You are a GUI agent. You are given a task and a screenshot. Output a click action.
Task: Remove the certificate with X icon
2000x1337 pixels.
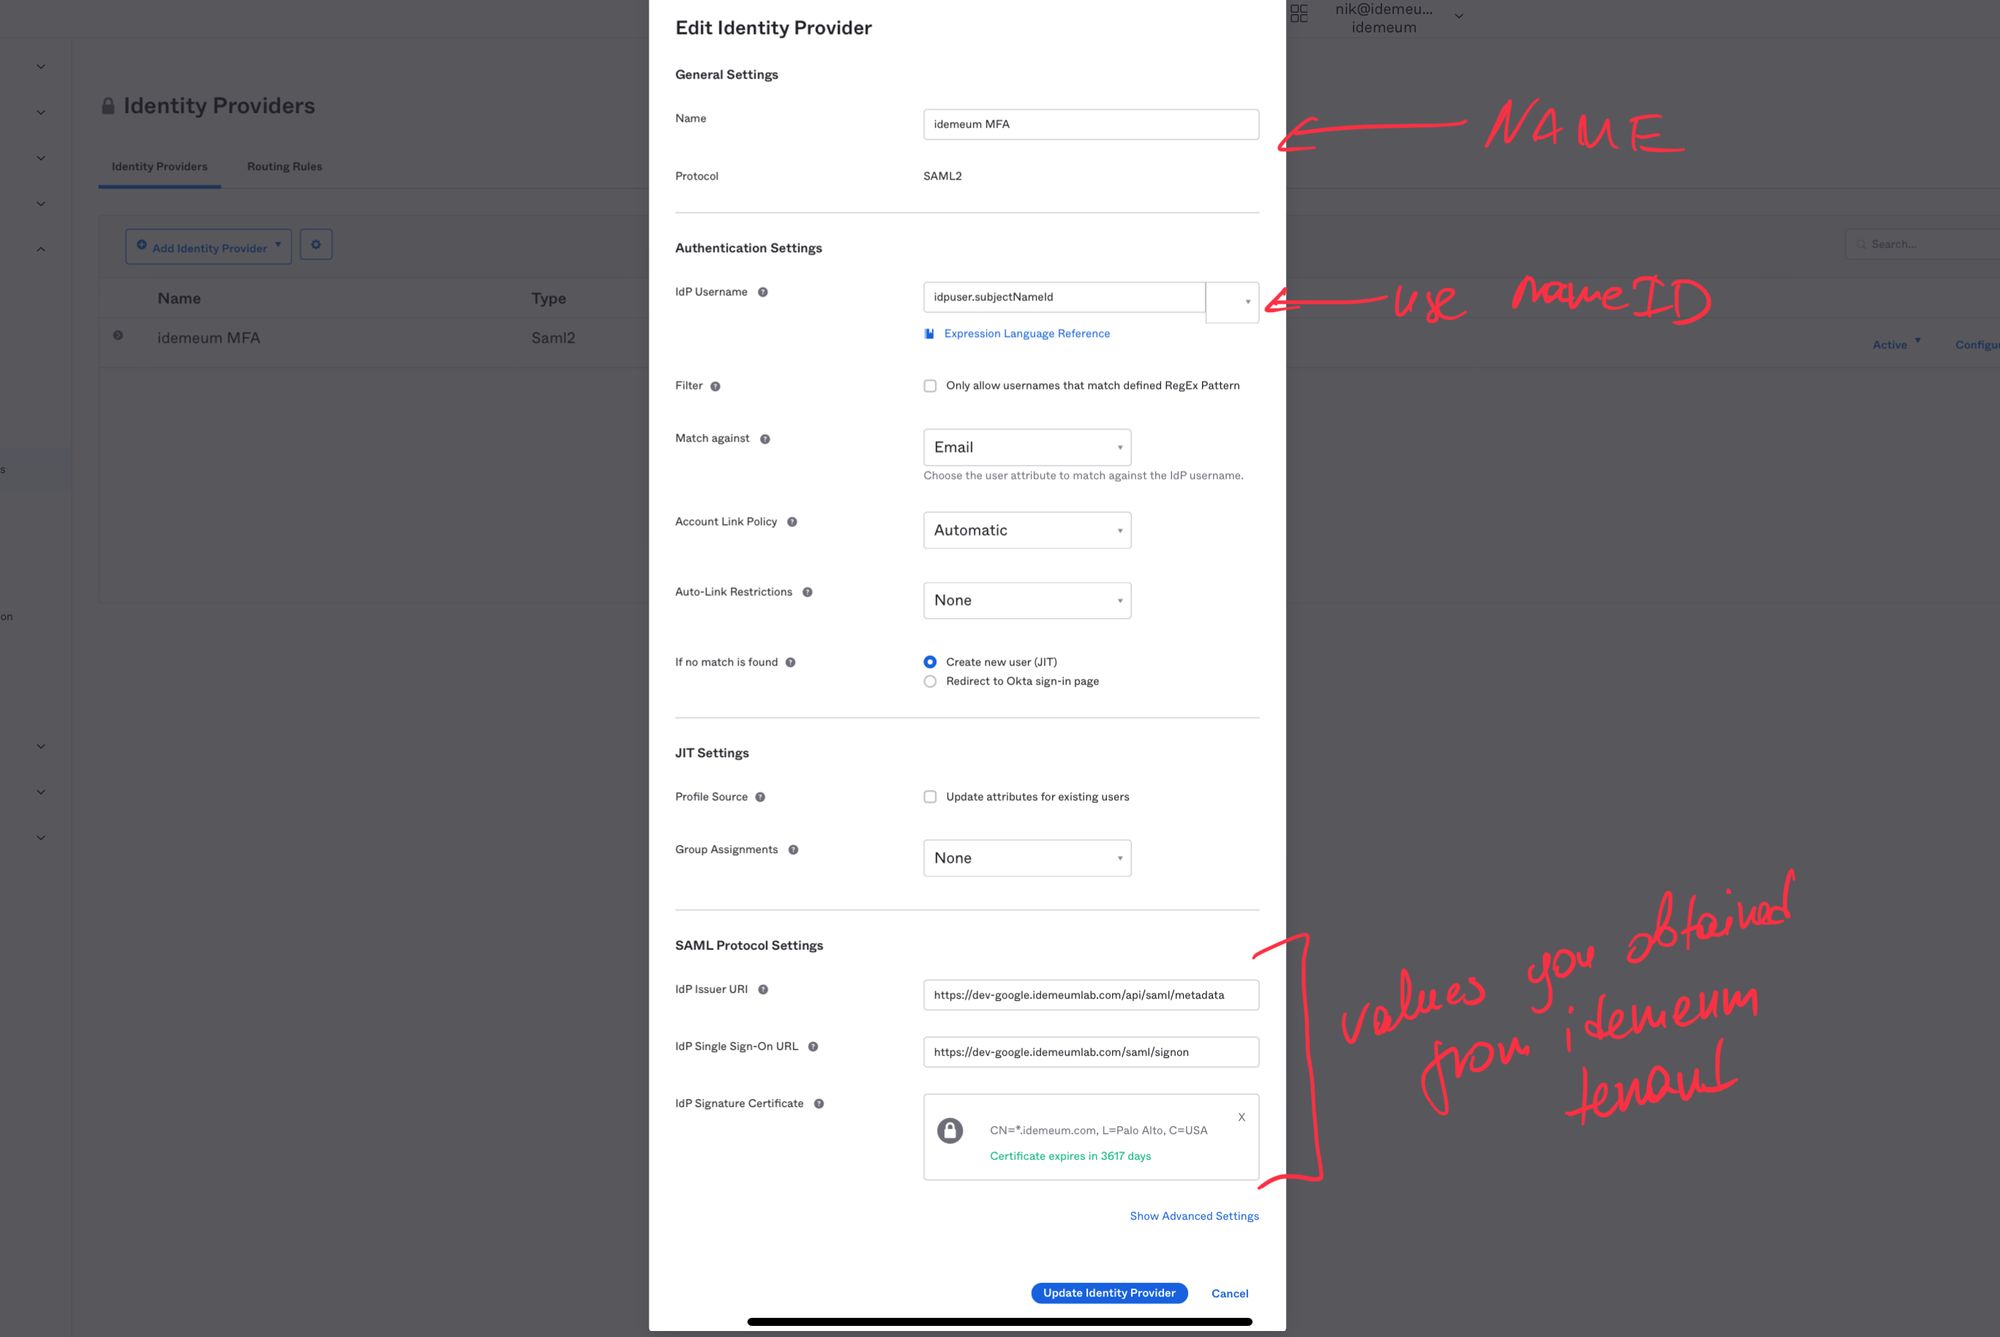(1242, 1117)
